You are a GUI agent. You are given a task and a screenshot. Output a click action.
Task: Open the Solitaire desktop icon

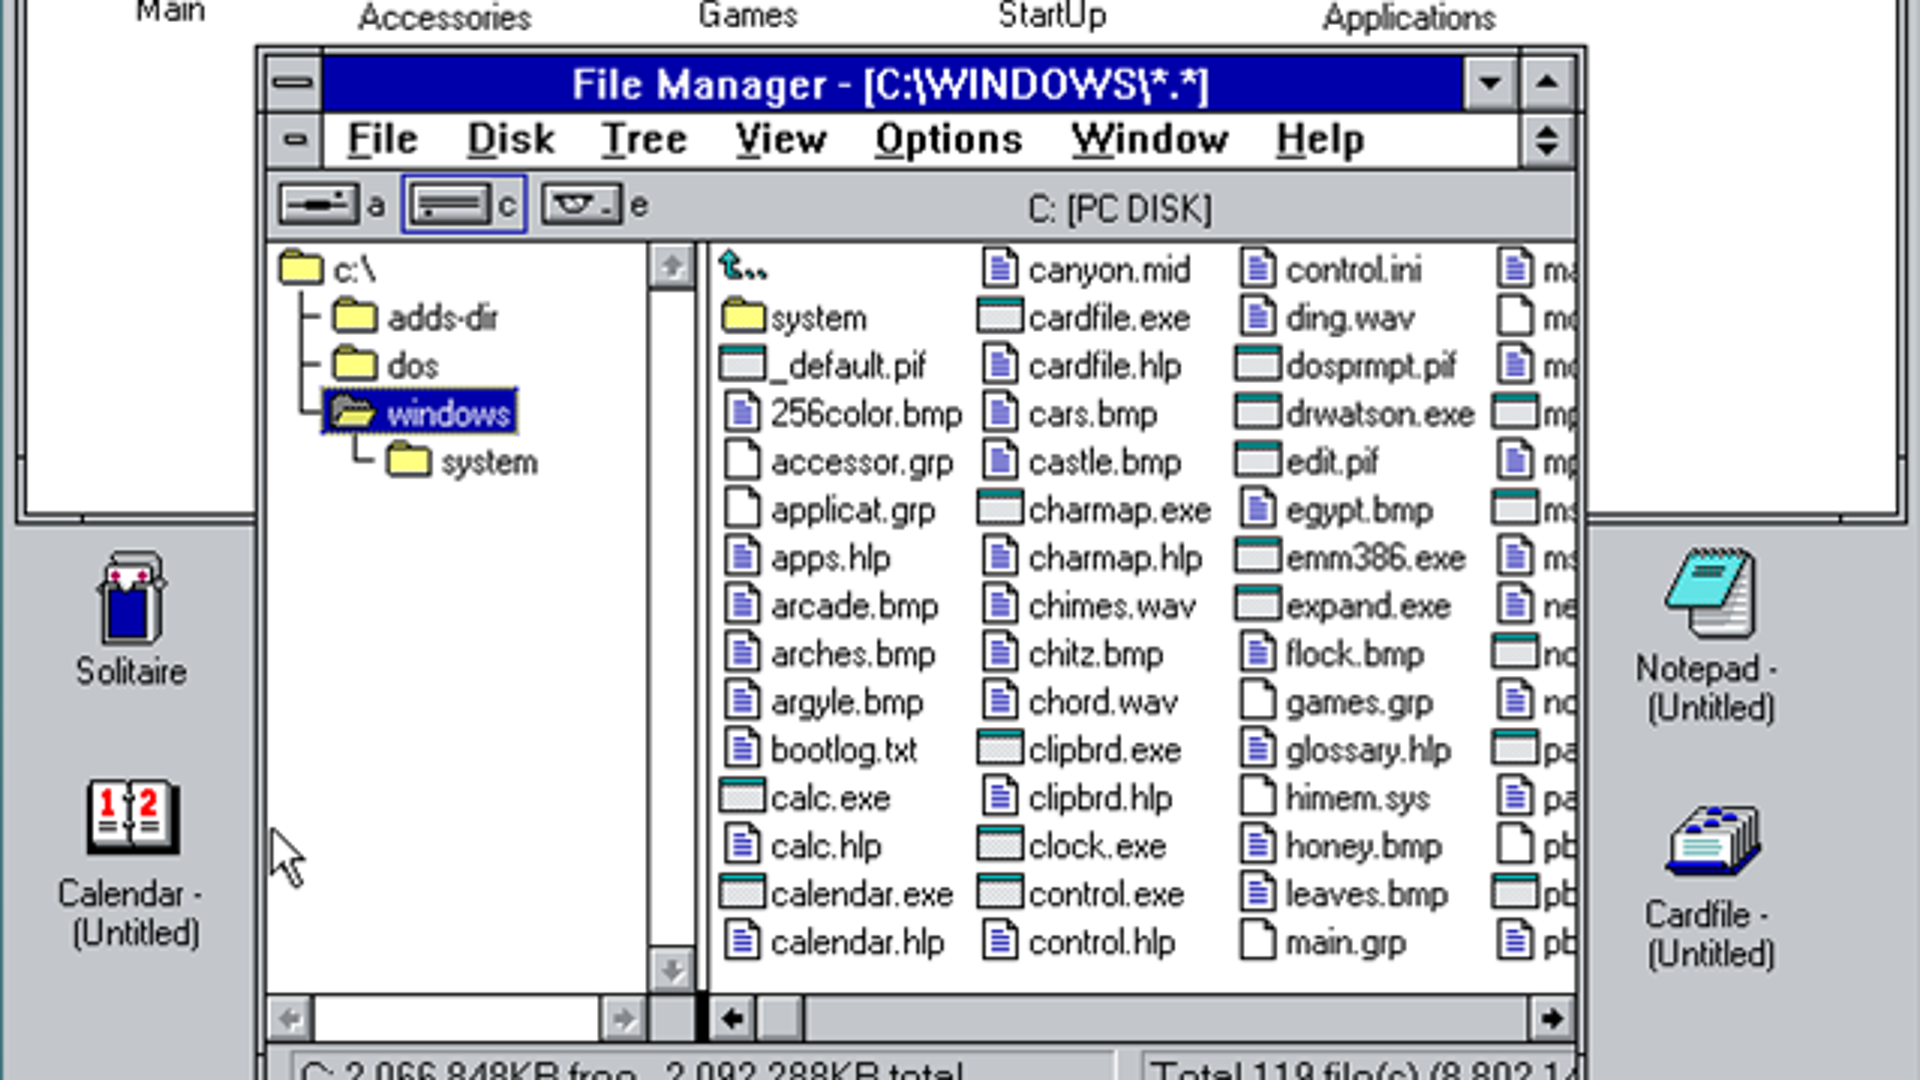(x=131, y=600)
